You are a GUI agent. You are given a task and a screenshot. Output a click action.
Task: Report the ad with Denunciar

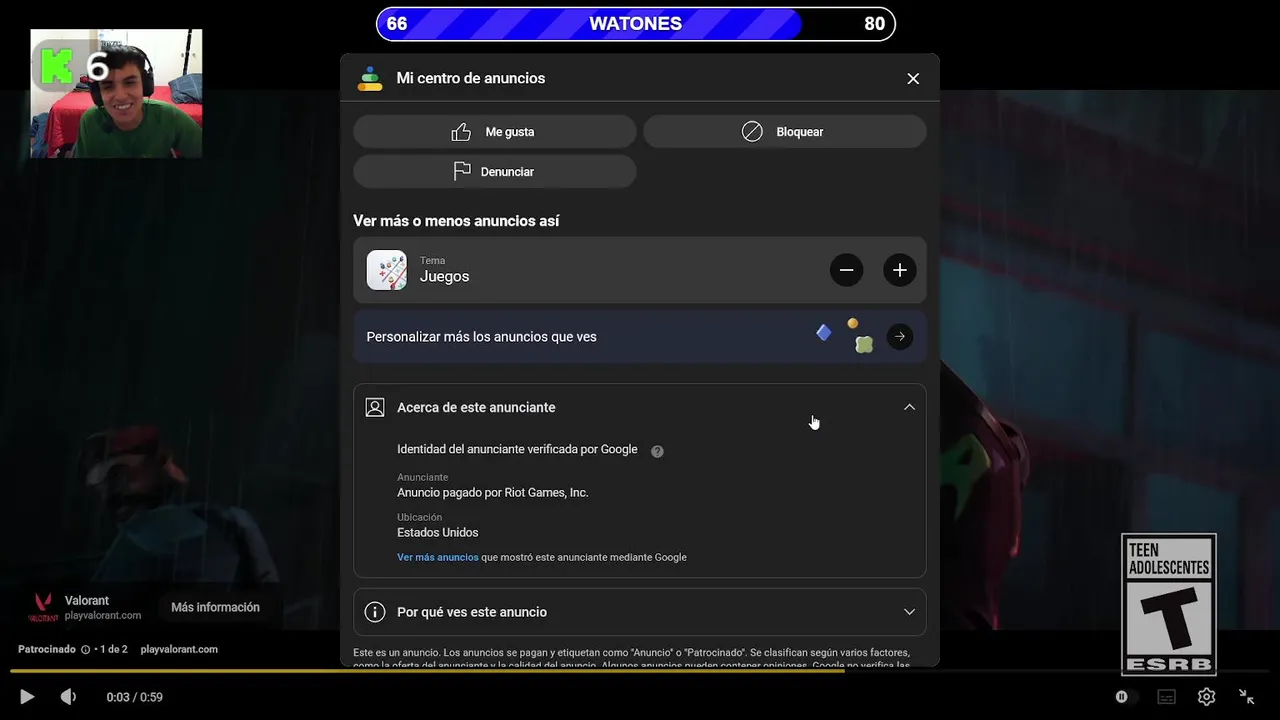(495, 172)
